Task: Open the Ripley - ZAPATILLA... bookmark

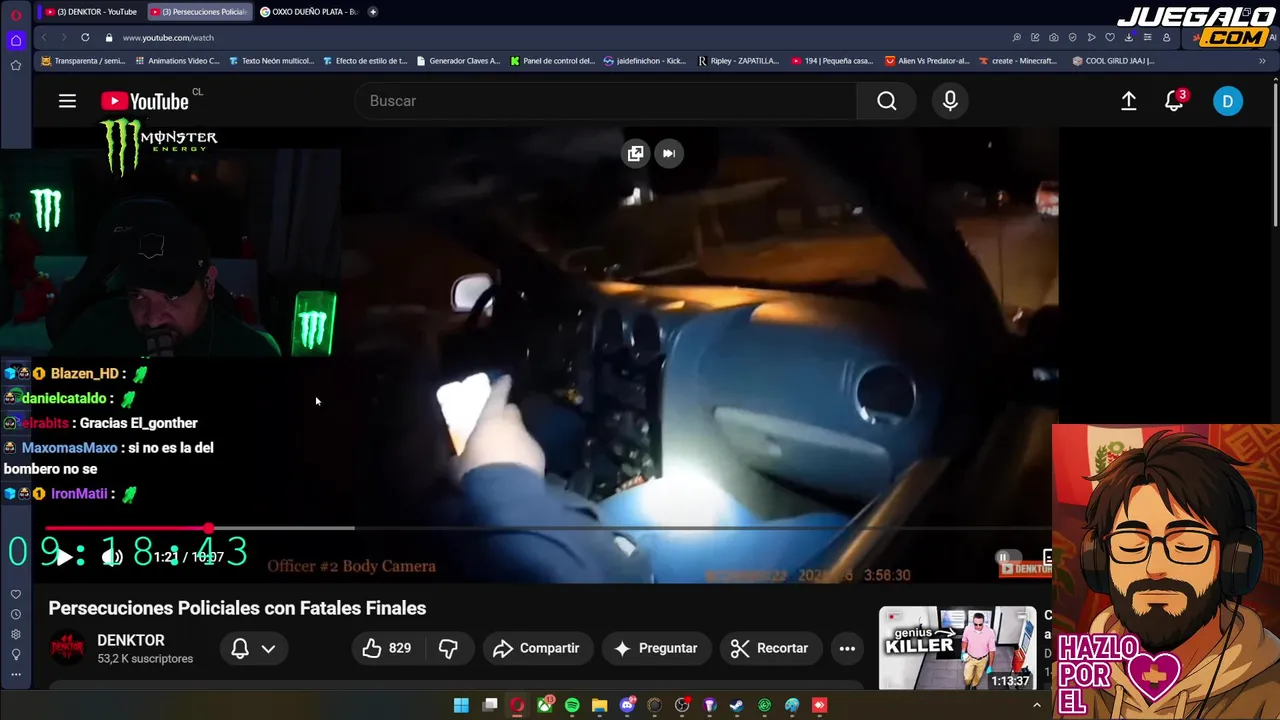Action: 738,60
